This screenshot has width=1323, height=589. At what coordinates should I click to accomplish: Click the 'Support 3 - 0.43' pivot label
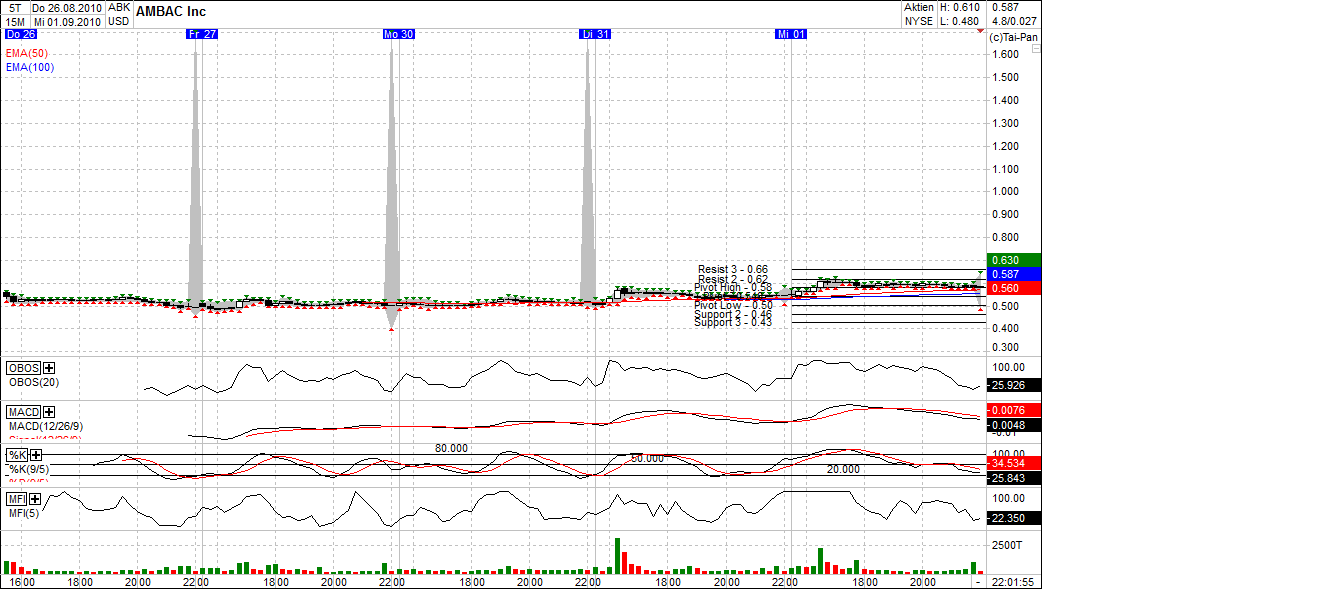(733, 322)
